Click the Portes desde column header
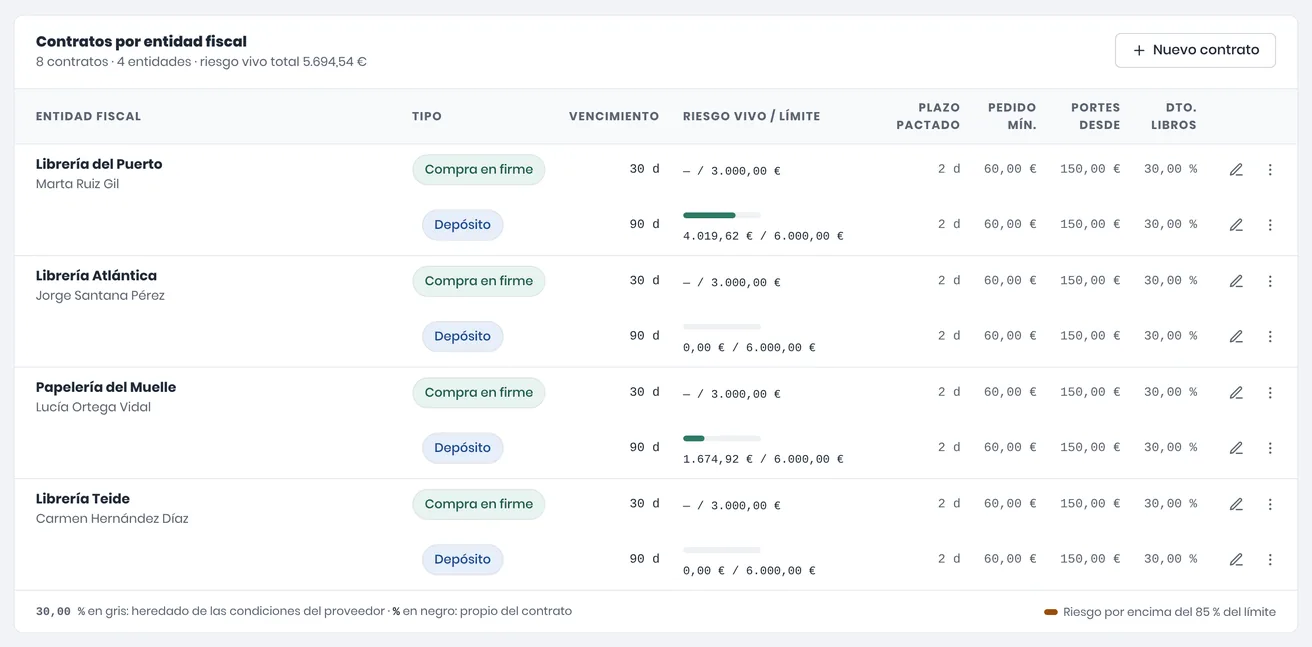 [1096, 116]
